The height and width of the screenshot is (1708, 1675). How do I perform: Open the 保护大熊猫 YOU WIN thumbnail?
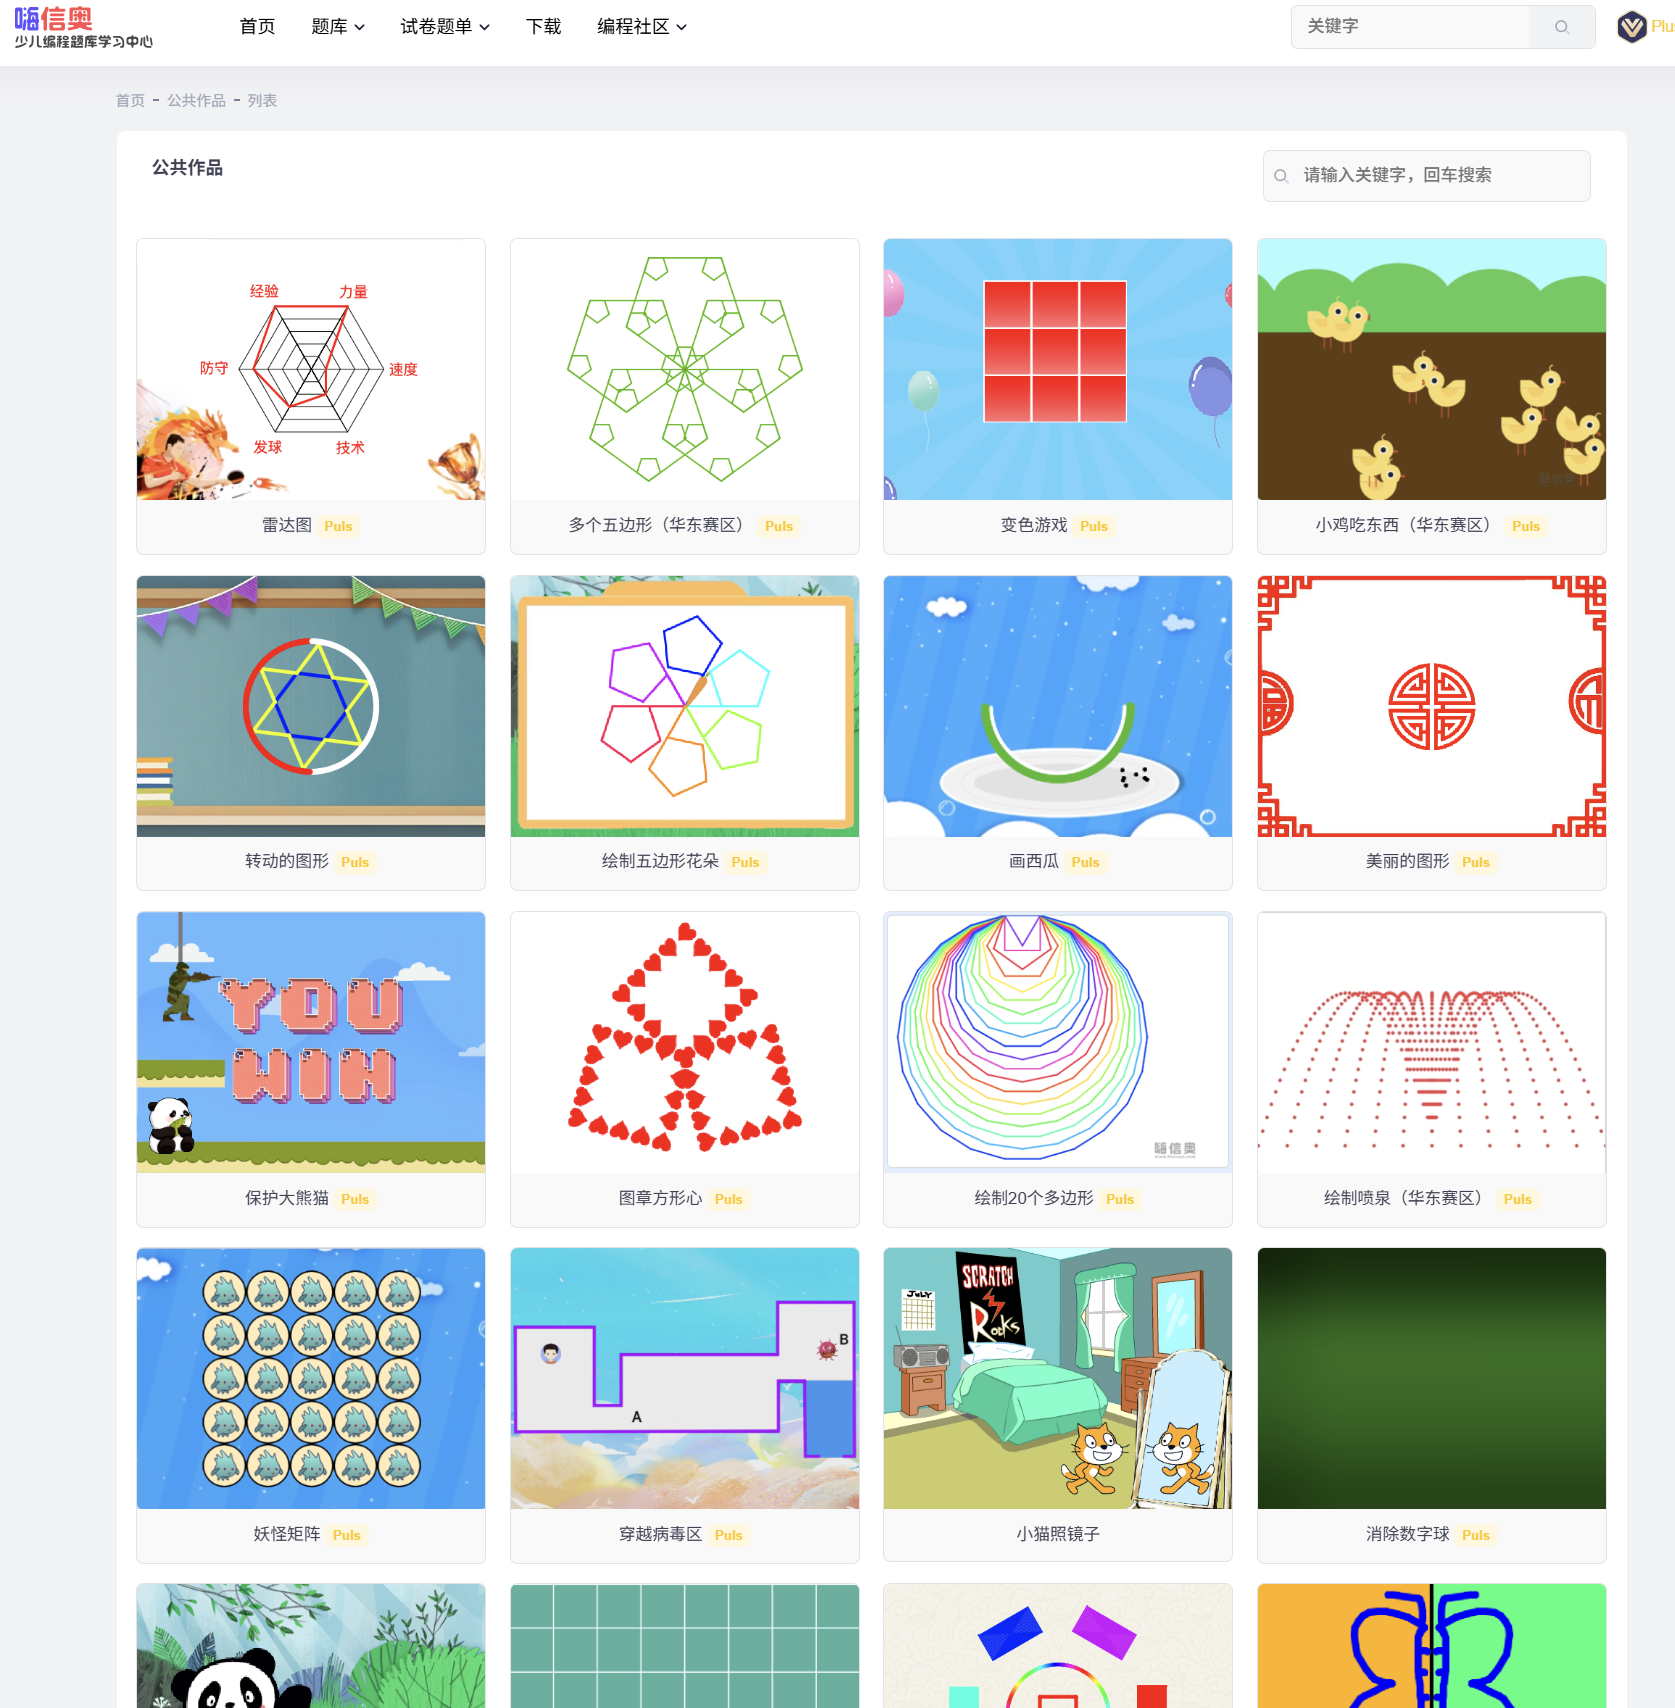[311, 1042]
